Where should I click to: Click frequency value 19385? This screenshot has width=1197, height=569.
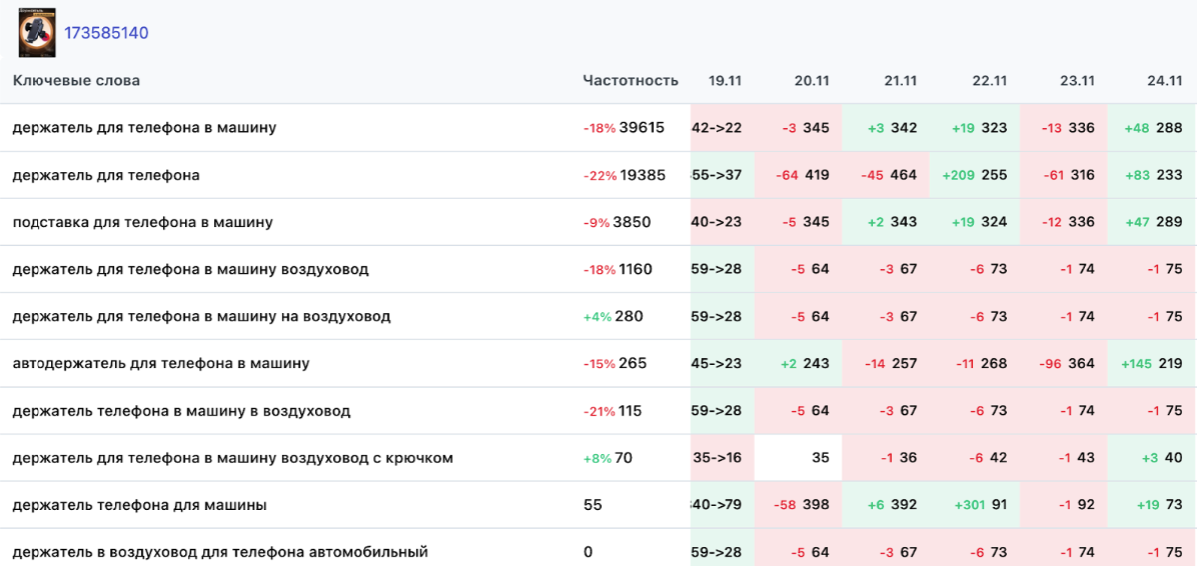tap(643, 175)
